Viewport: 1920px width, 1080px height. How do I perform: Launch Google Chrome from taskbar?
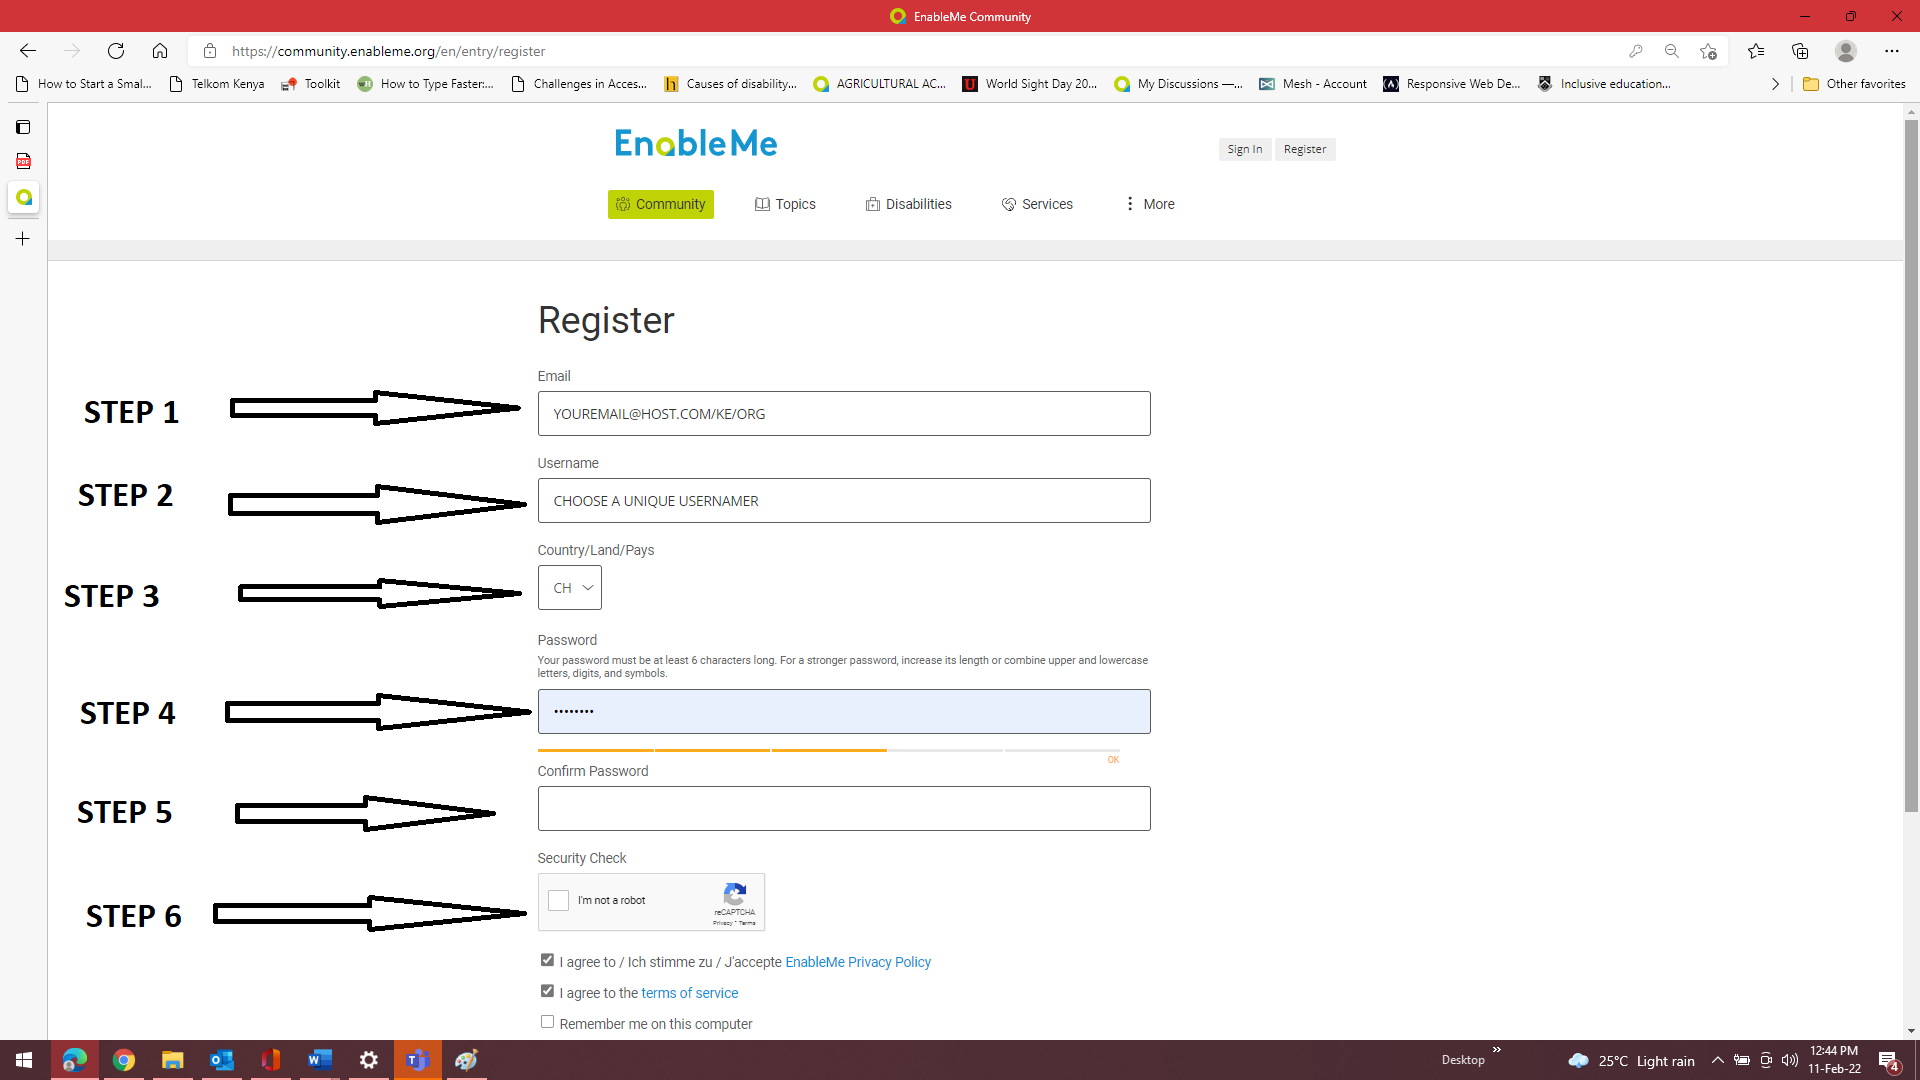pyautogui.click(x=124, y=1060)
